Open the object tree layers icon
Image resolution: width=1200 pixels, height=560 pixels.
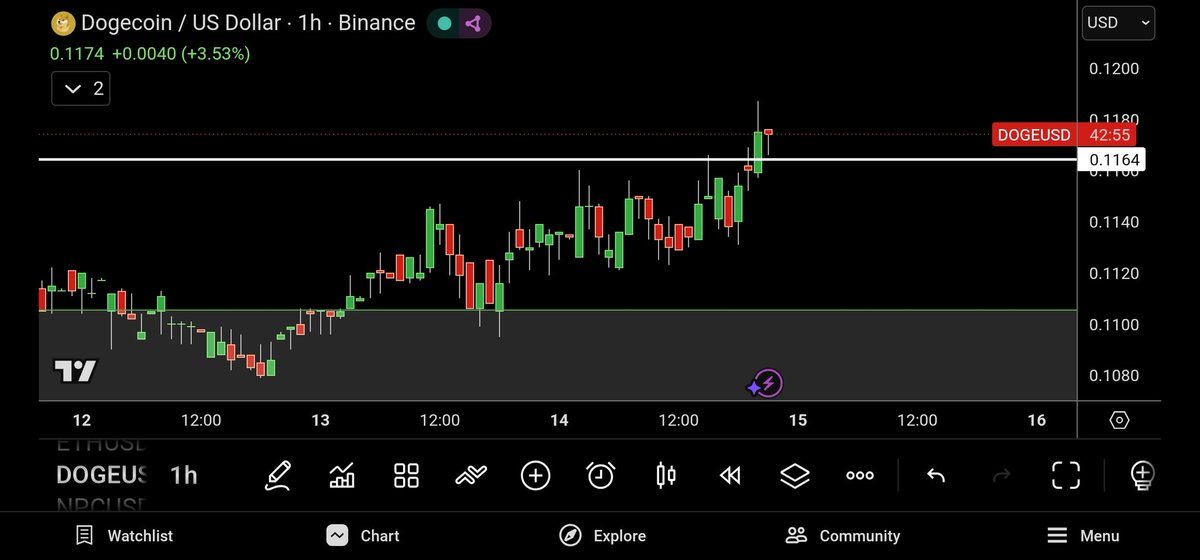[x=794, y=475]
